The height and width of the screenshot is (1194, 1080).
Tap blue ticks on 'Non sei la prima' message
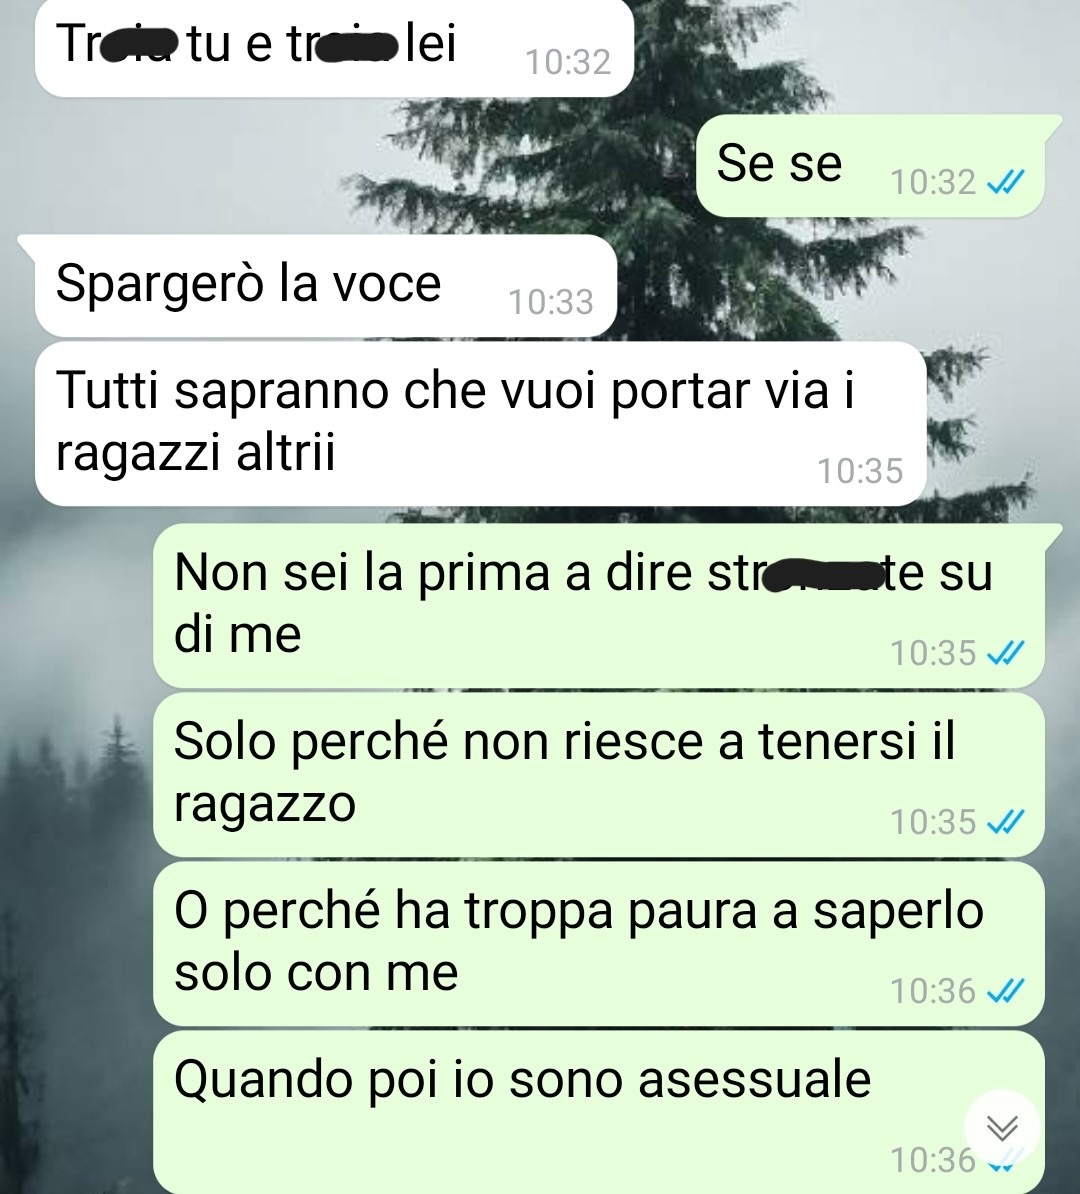coord(1005,653)
